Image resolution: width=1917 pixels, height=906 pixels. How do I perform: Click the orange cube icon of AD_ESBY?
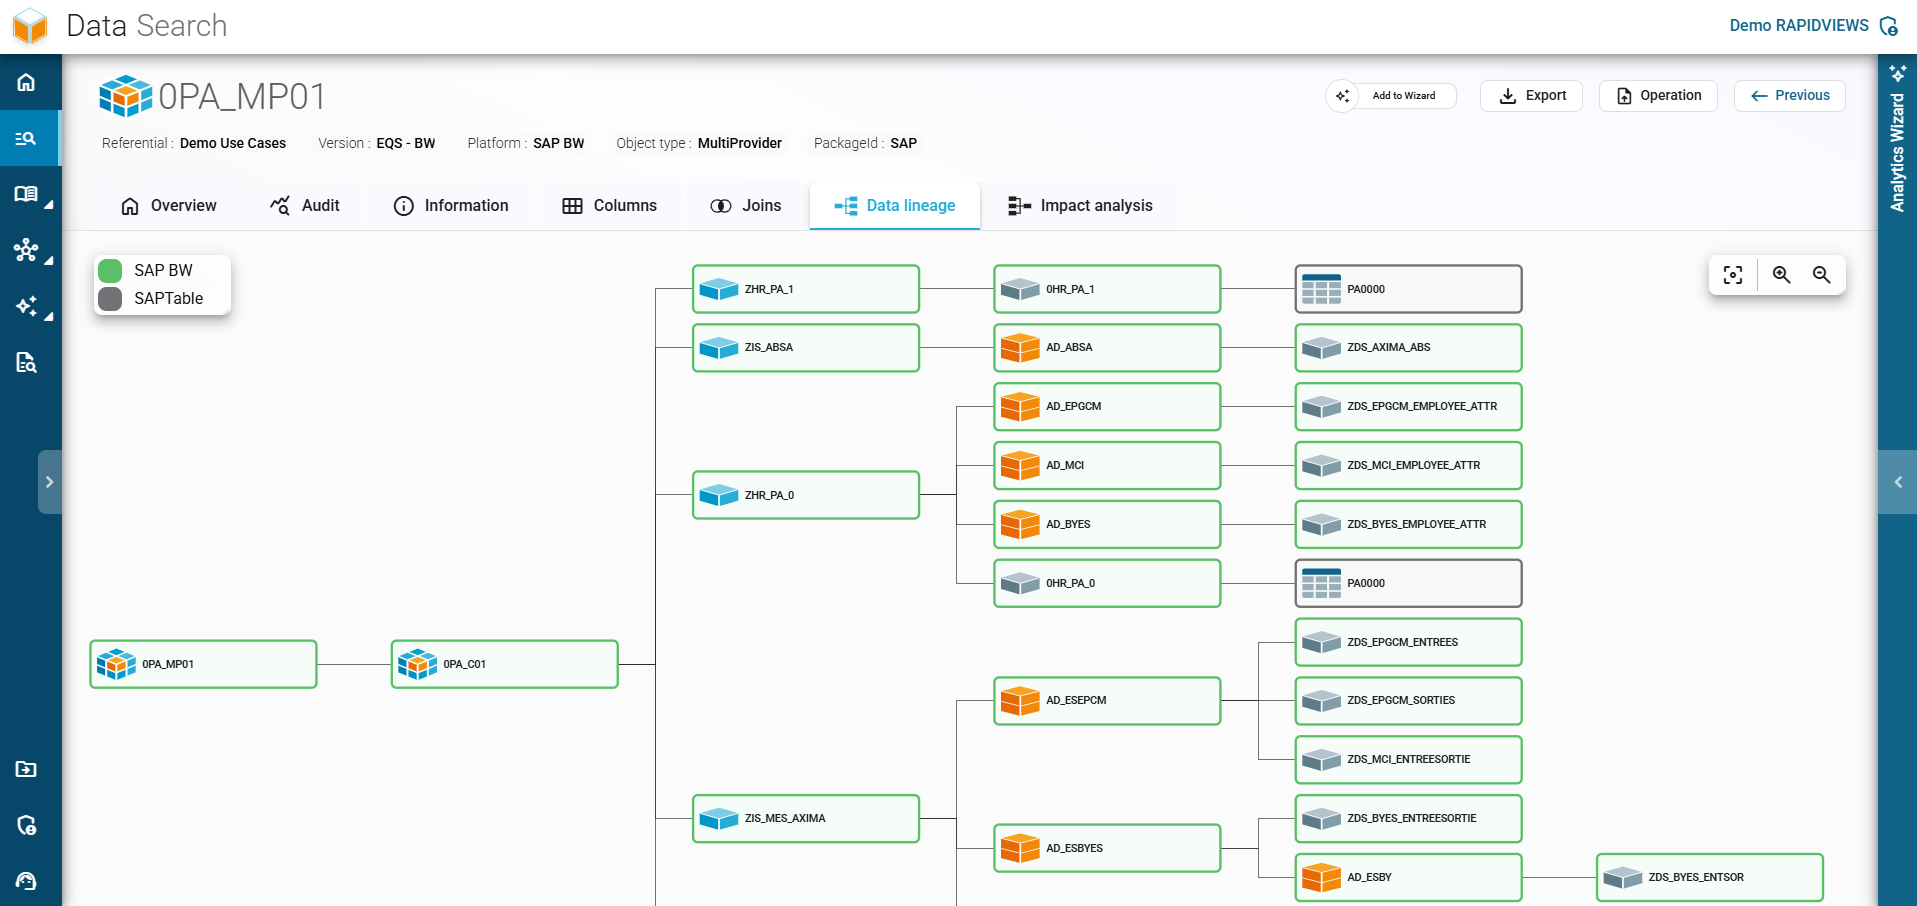point(1321,877)
